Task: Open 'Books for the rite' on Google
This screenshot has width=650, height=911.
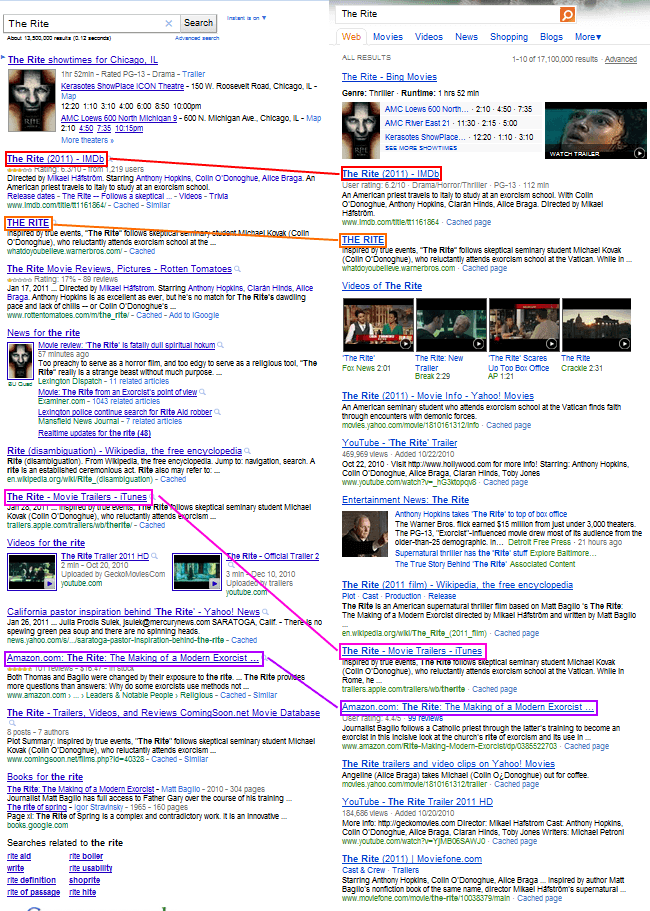Action: click(45, 777)
